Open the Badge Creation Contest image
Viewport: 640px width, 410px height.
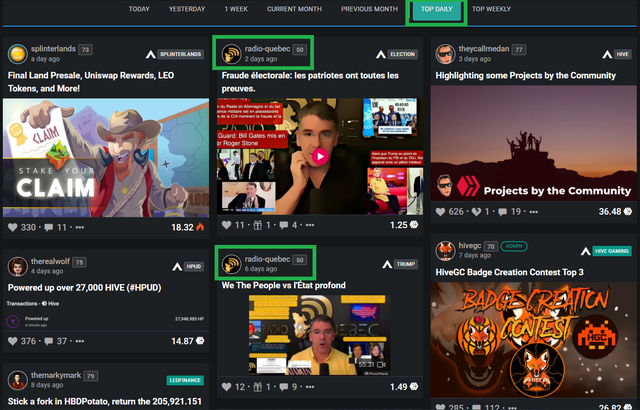(533, 340)
